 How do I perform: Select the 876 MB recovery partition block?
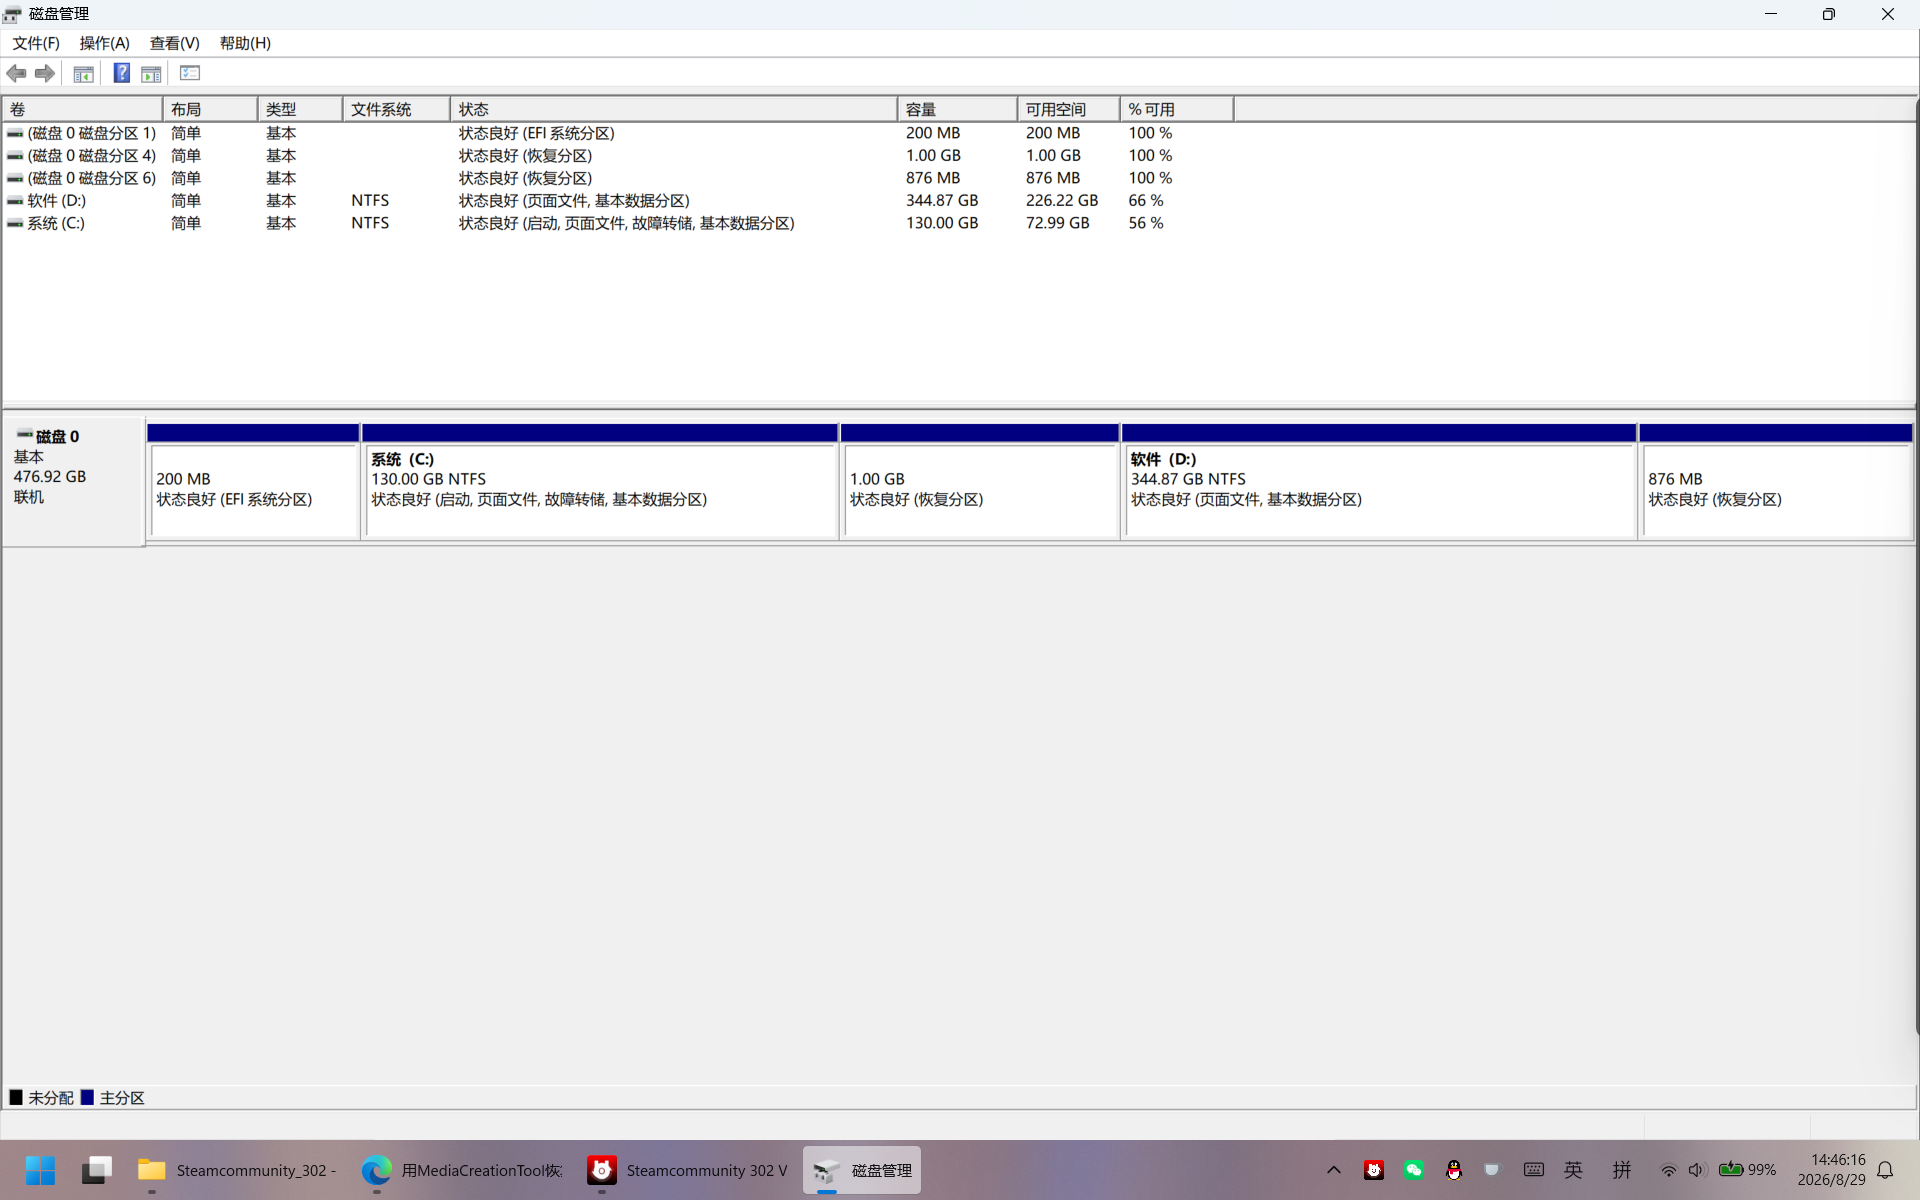point(1776,482)
